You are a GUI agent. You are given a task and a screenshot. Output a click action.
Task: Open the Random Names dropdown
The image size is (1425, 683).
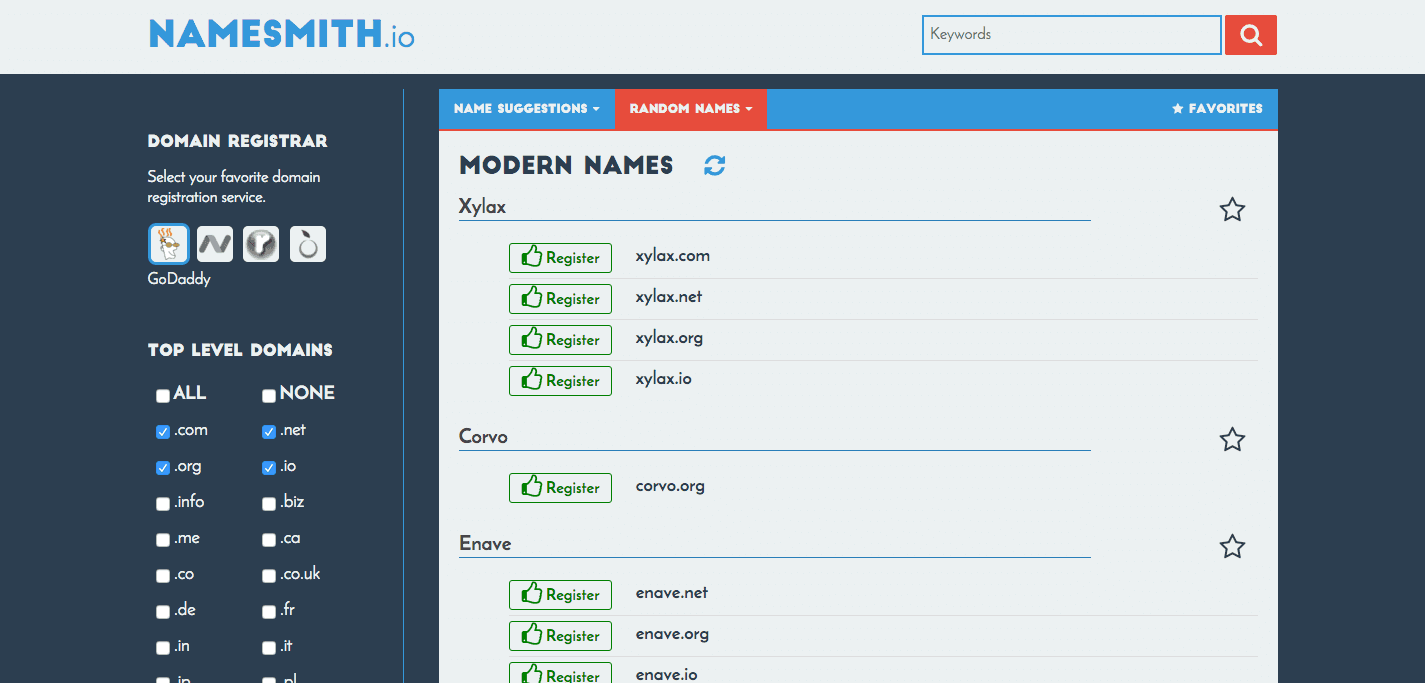point(691,109)
